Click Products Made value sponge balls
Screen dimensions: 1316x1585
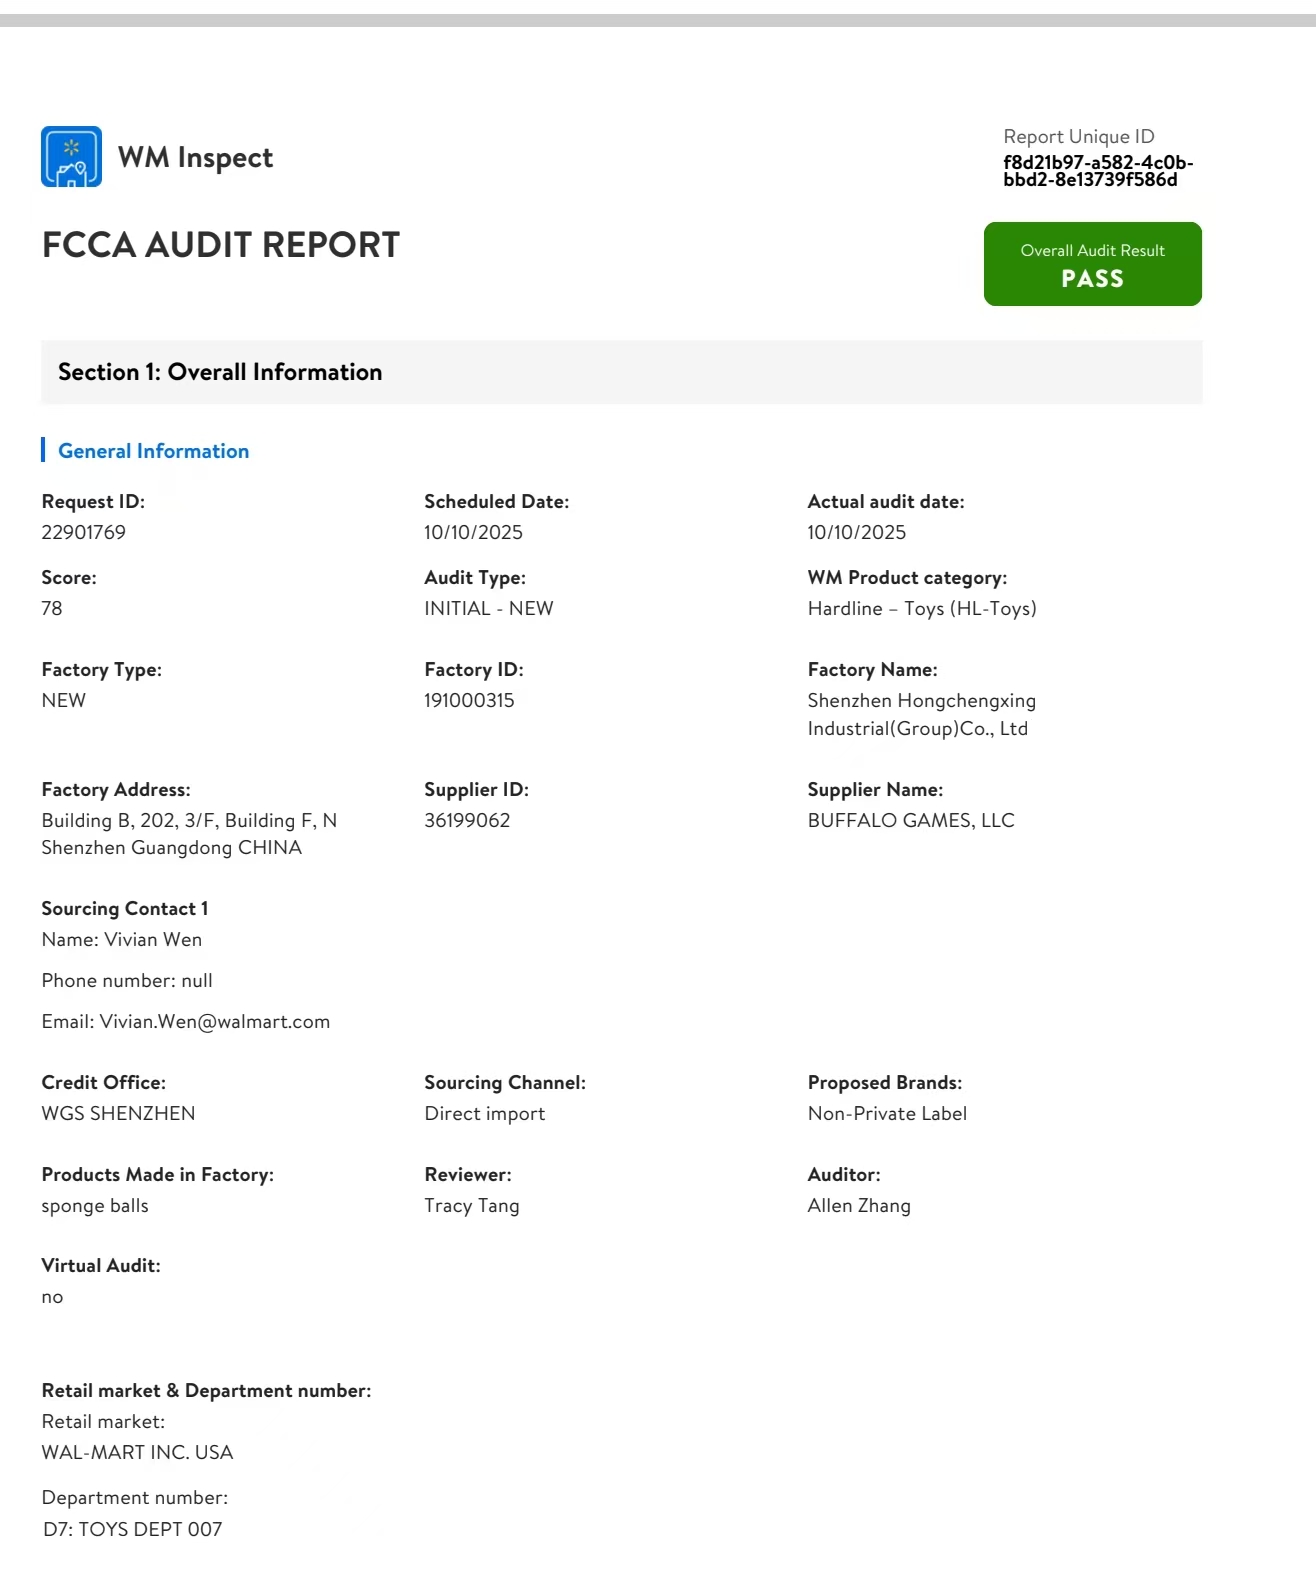[x=95, y=1205]
